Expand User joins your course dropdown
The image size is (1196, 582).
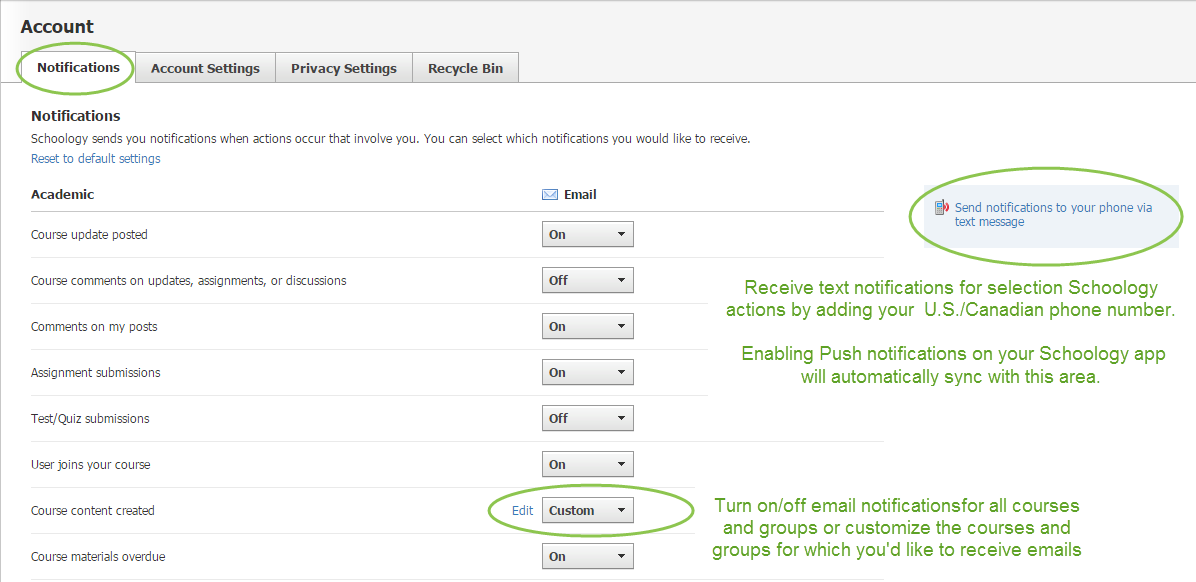(x=587, y=464)
